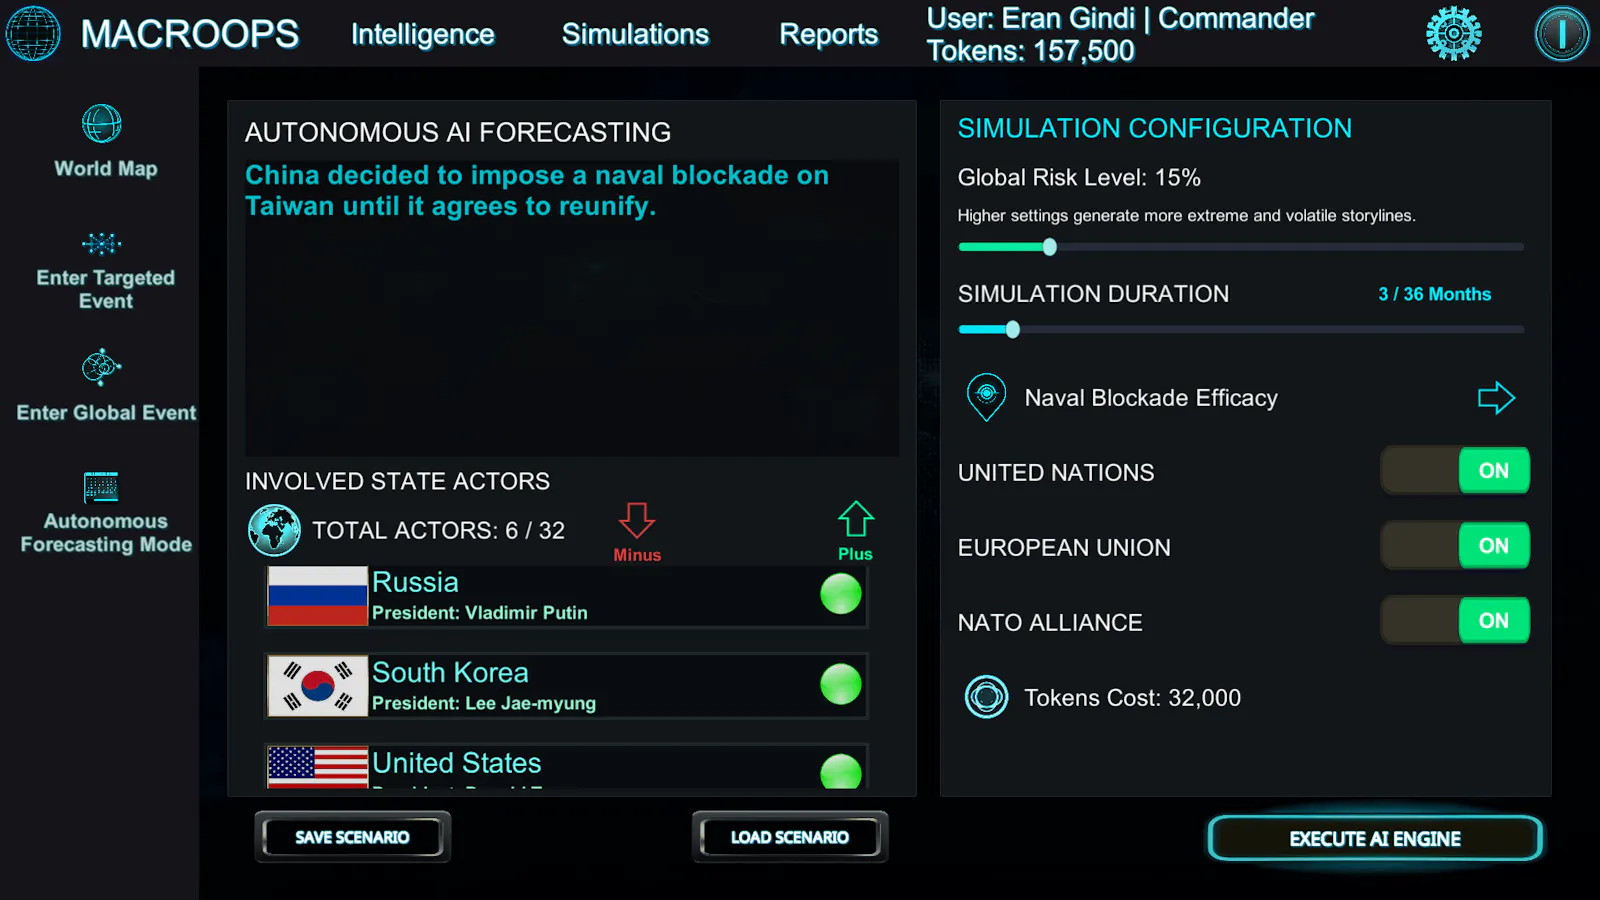Click the Tokens: 157,500 balance
Image resolution: width=1600 pixels, height=900 pixels.
(x=1030, y=51)
